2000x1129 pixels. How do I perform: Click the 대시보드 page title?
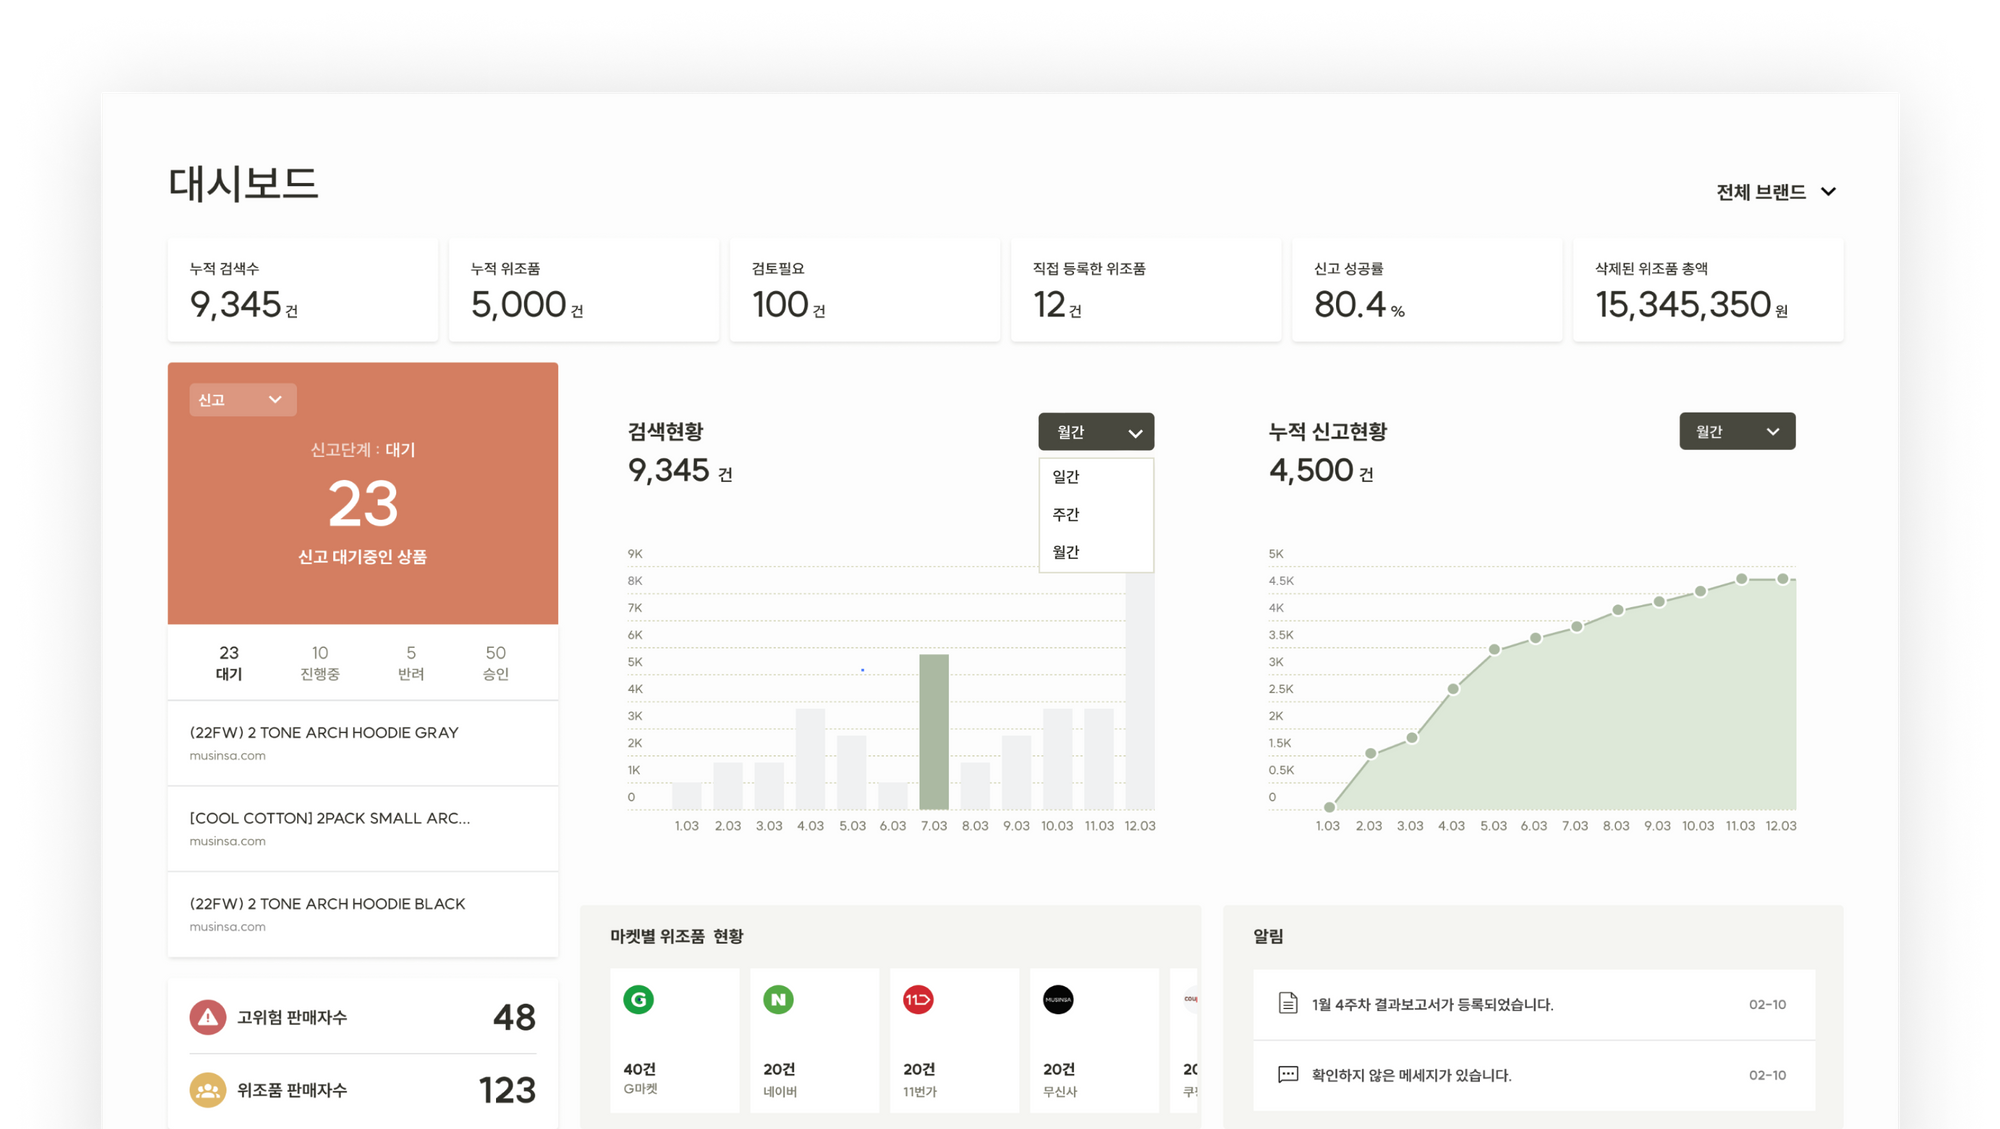pos(243,184)
